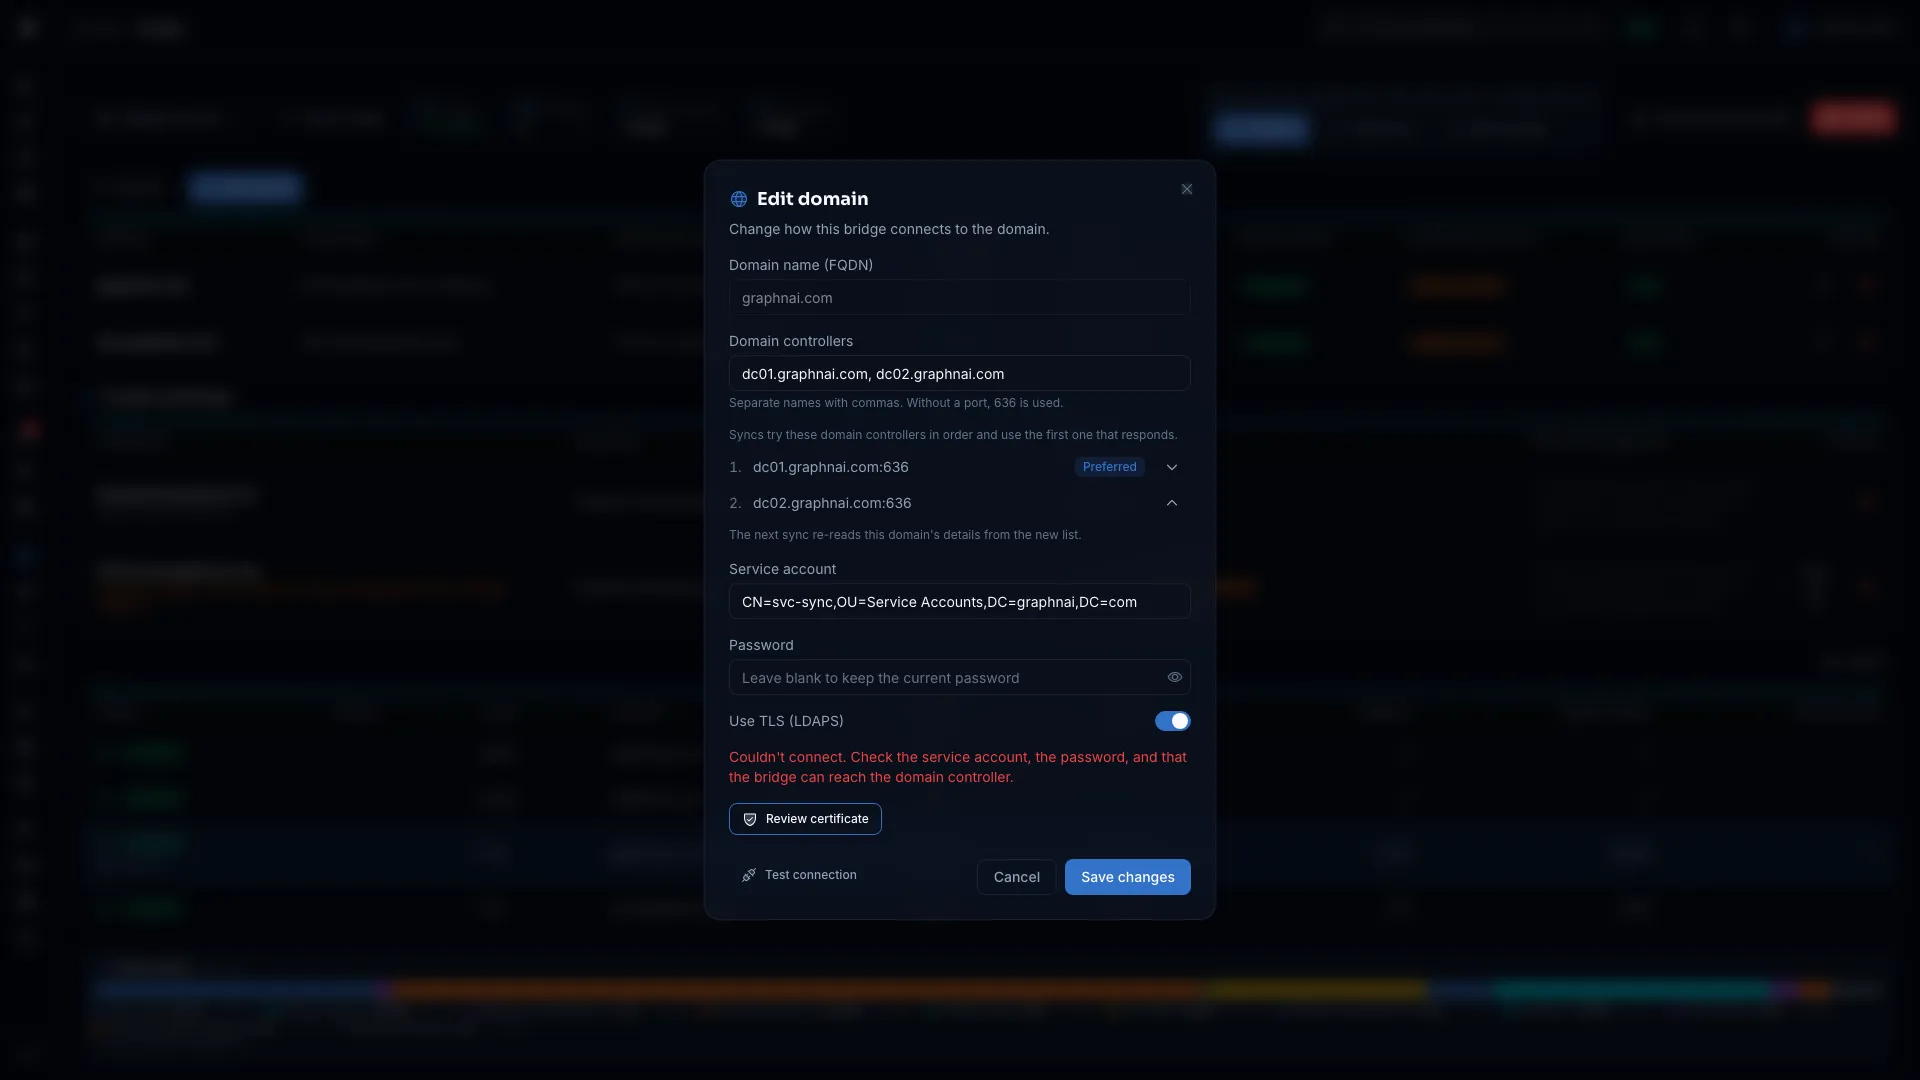1920x1080 pixels.
Task: Open Review certificate
Action: (x=805, y=819)
